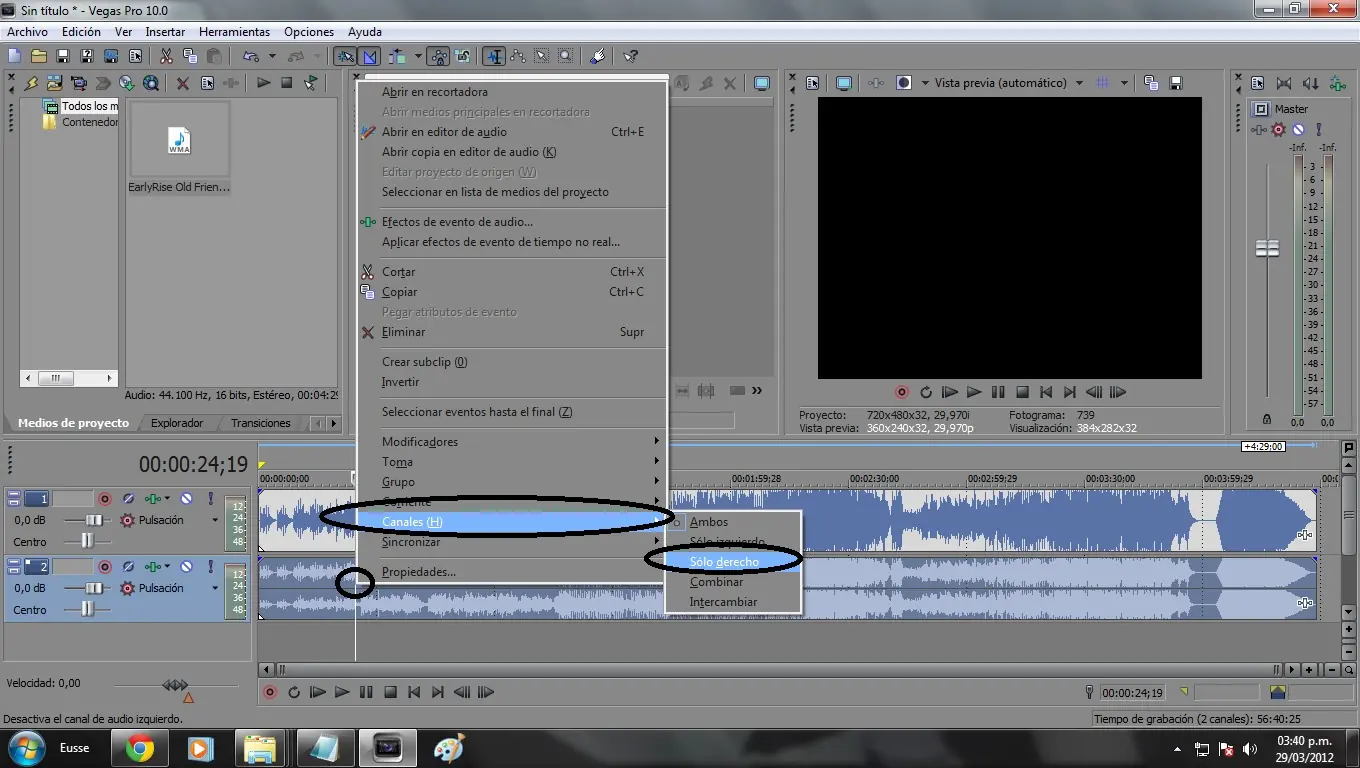Stop media preview in Project Media toolbar
This screenshot has width=1360, height=768.
[x=287, y=83]
